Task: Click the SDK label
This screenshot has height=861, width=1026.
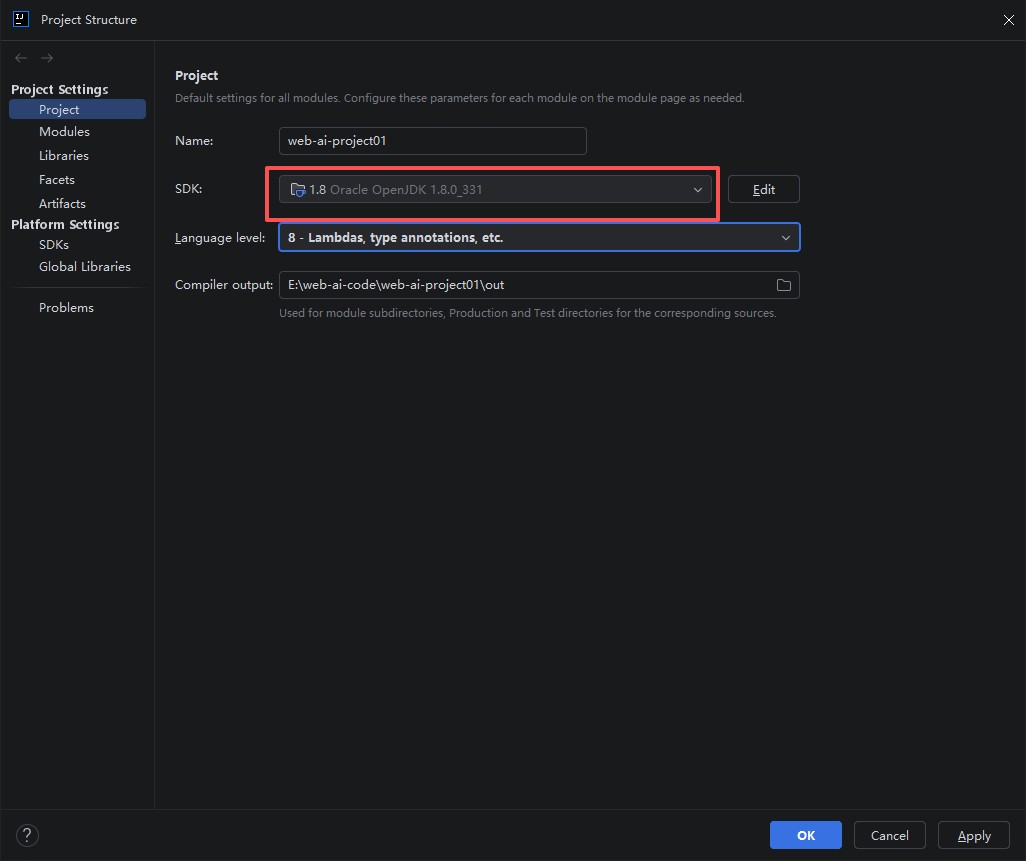Action: tap(188, 188)
